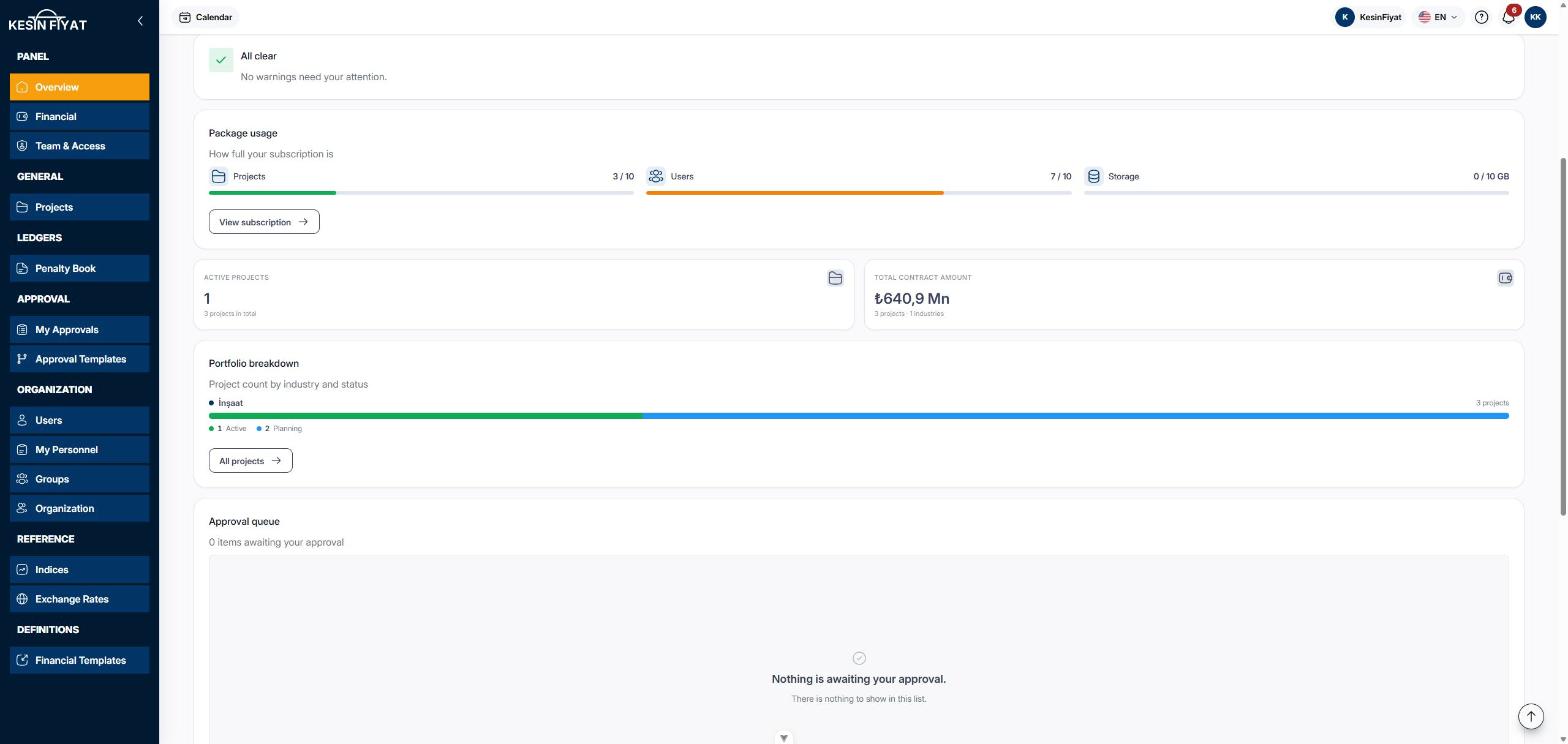Click the '0 / 10 GB' storage value
The height and width of the screenshot is (744, 1568).
point(1491,176)
